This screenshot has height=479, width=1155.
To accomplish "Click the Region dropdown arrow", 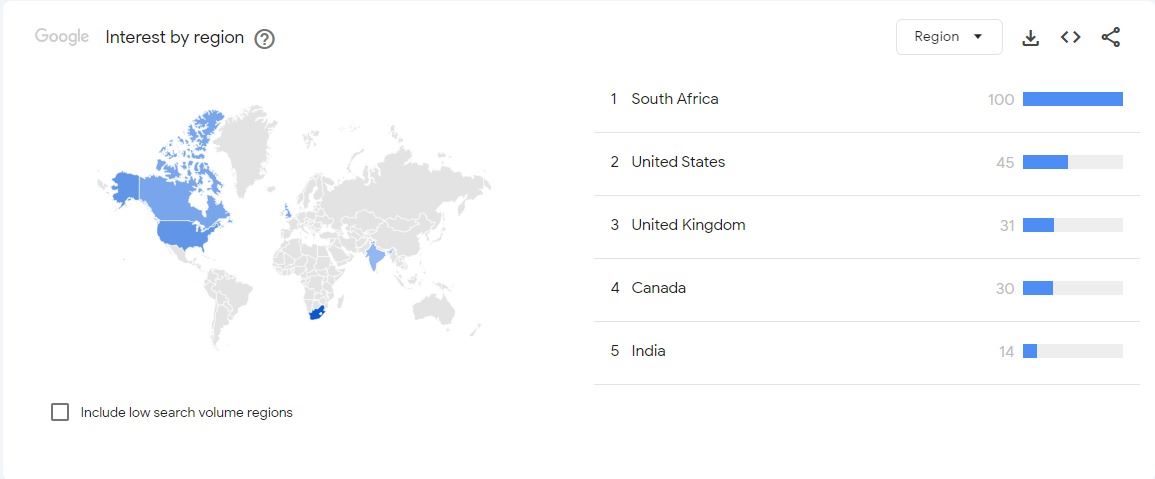I will point(978,37).
